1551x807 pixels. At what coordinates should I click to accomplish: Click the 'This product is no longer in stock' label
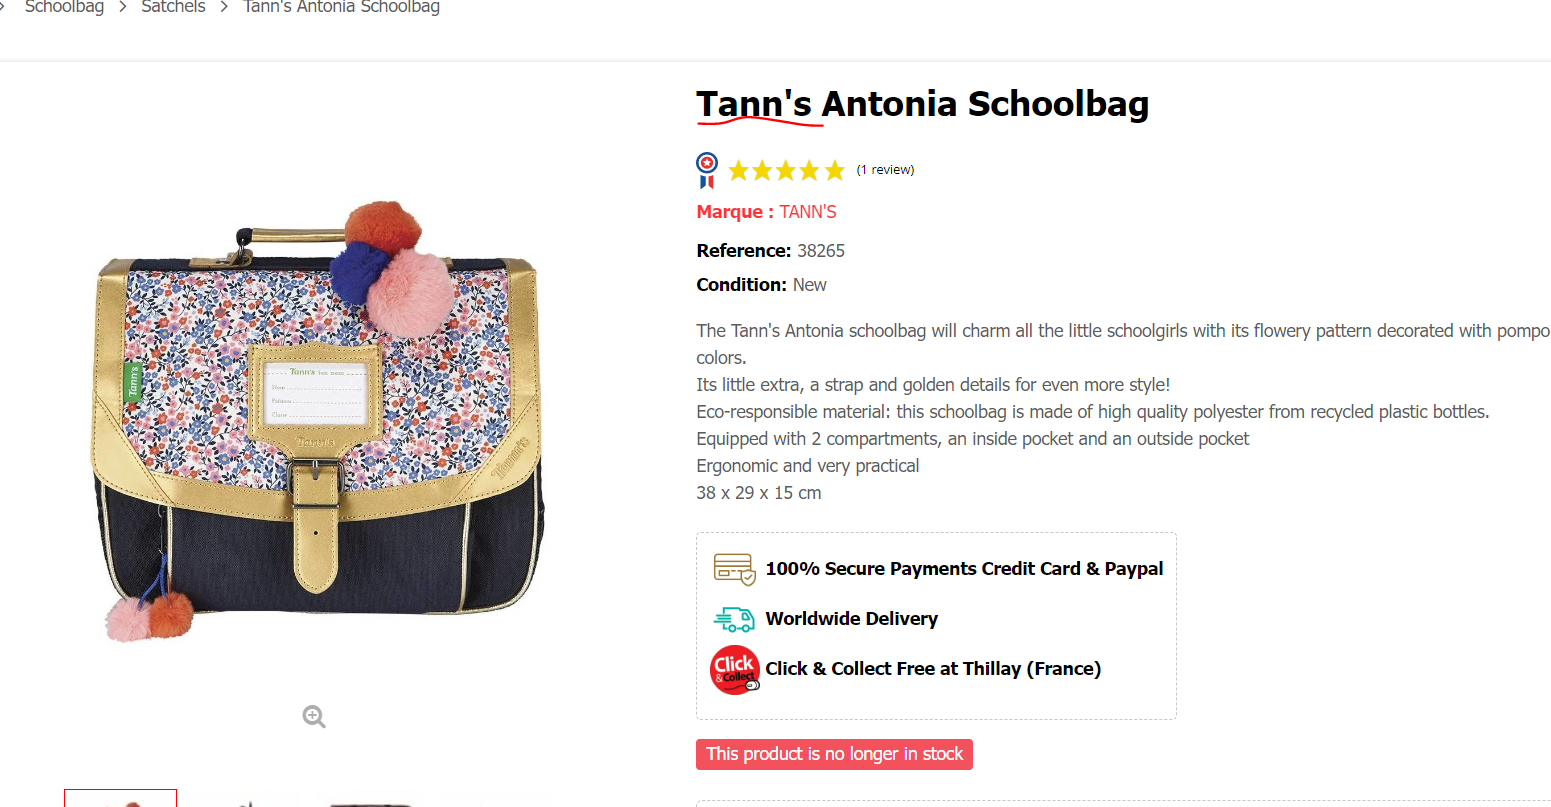click(x=834, y=754)
